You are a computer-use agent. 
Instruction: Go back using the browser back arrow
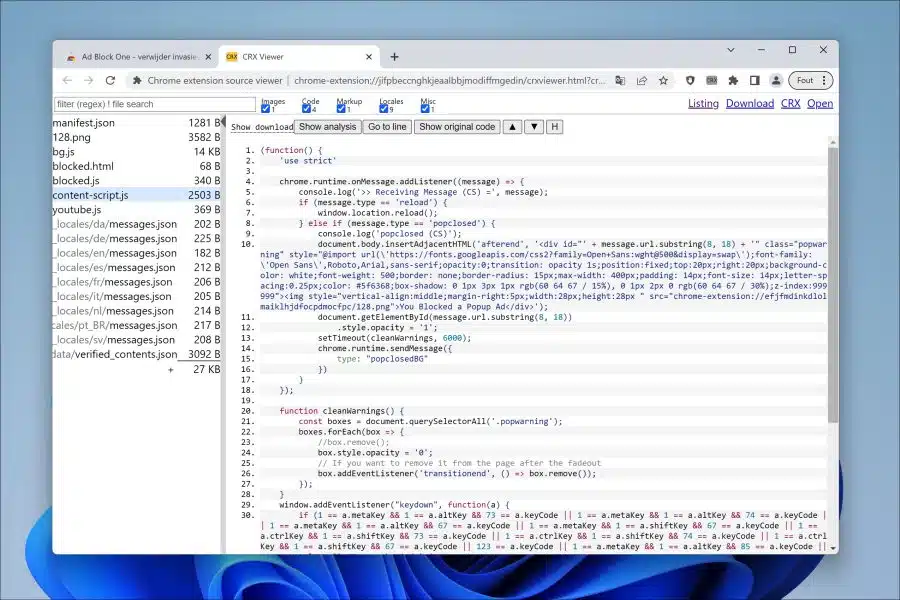click(x=67, y=80)
